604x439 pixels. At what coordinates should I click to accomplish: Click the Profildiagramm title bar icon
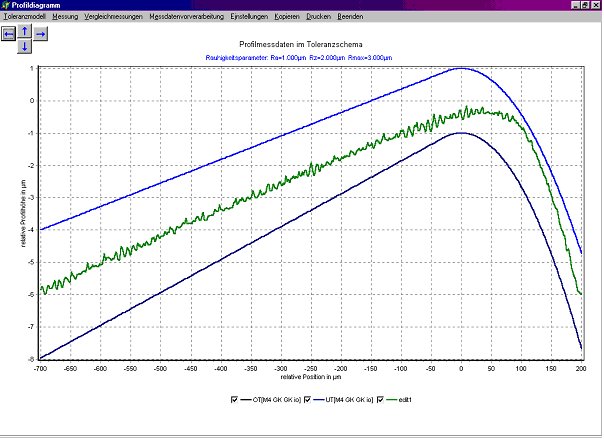(x=7, y=6)
